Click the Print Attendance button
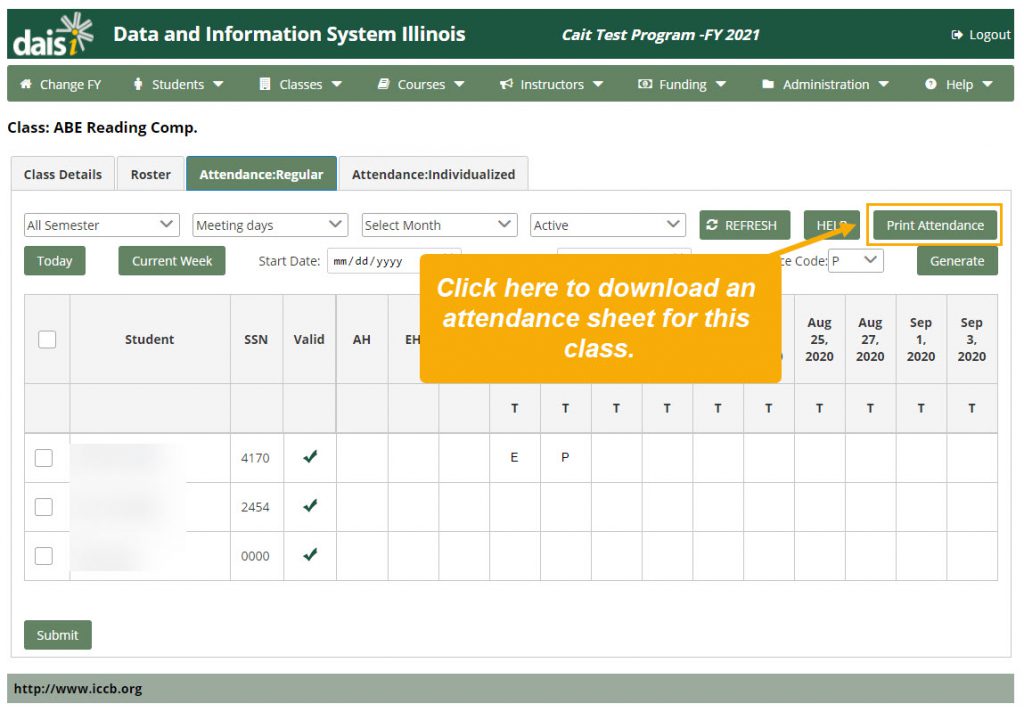 pos(934,225)
